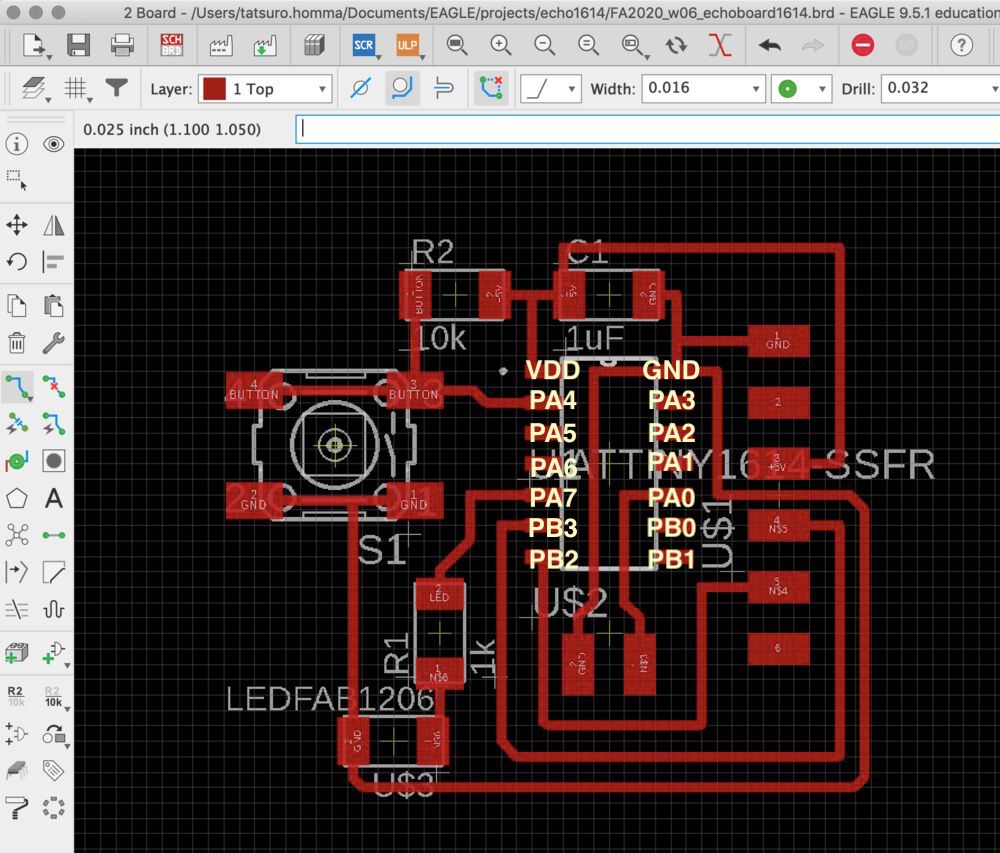Click the red Top layer color swatch
The image size is (1000, 853).
214,89
